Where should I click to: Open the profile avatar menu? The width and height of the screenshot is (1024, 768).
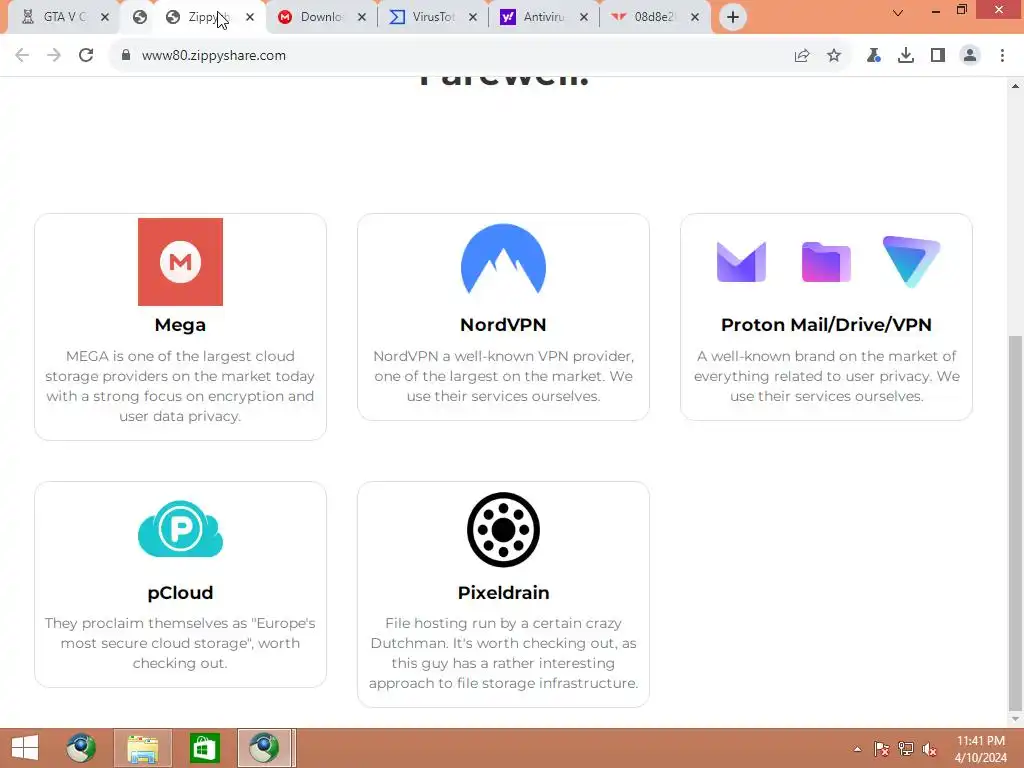970,56
